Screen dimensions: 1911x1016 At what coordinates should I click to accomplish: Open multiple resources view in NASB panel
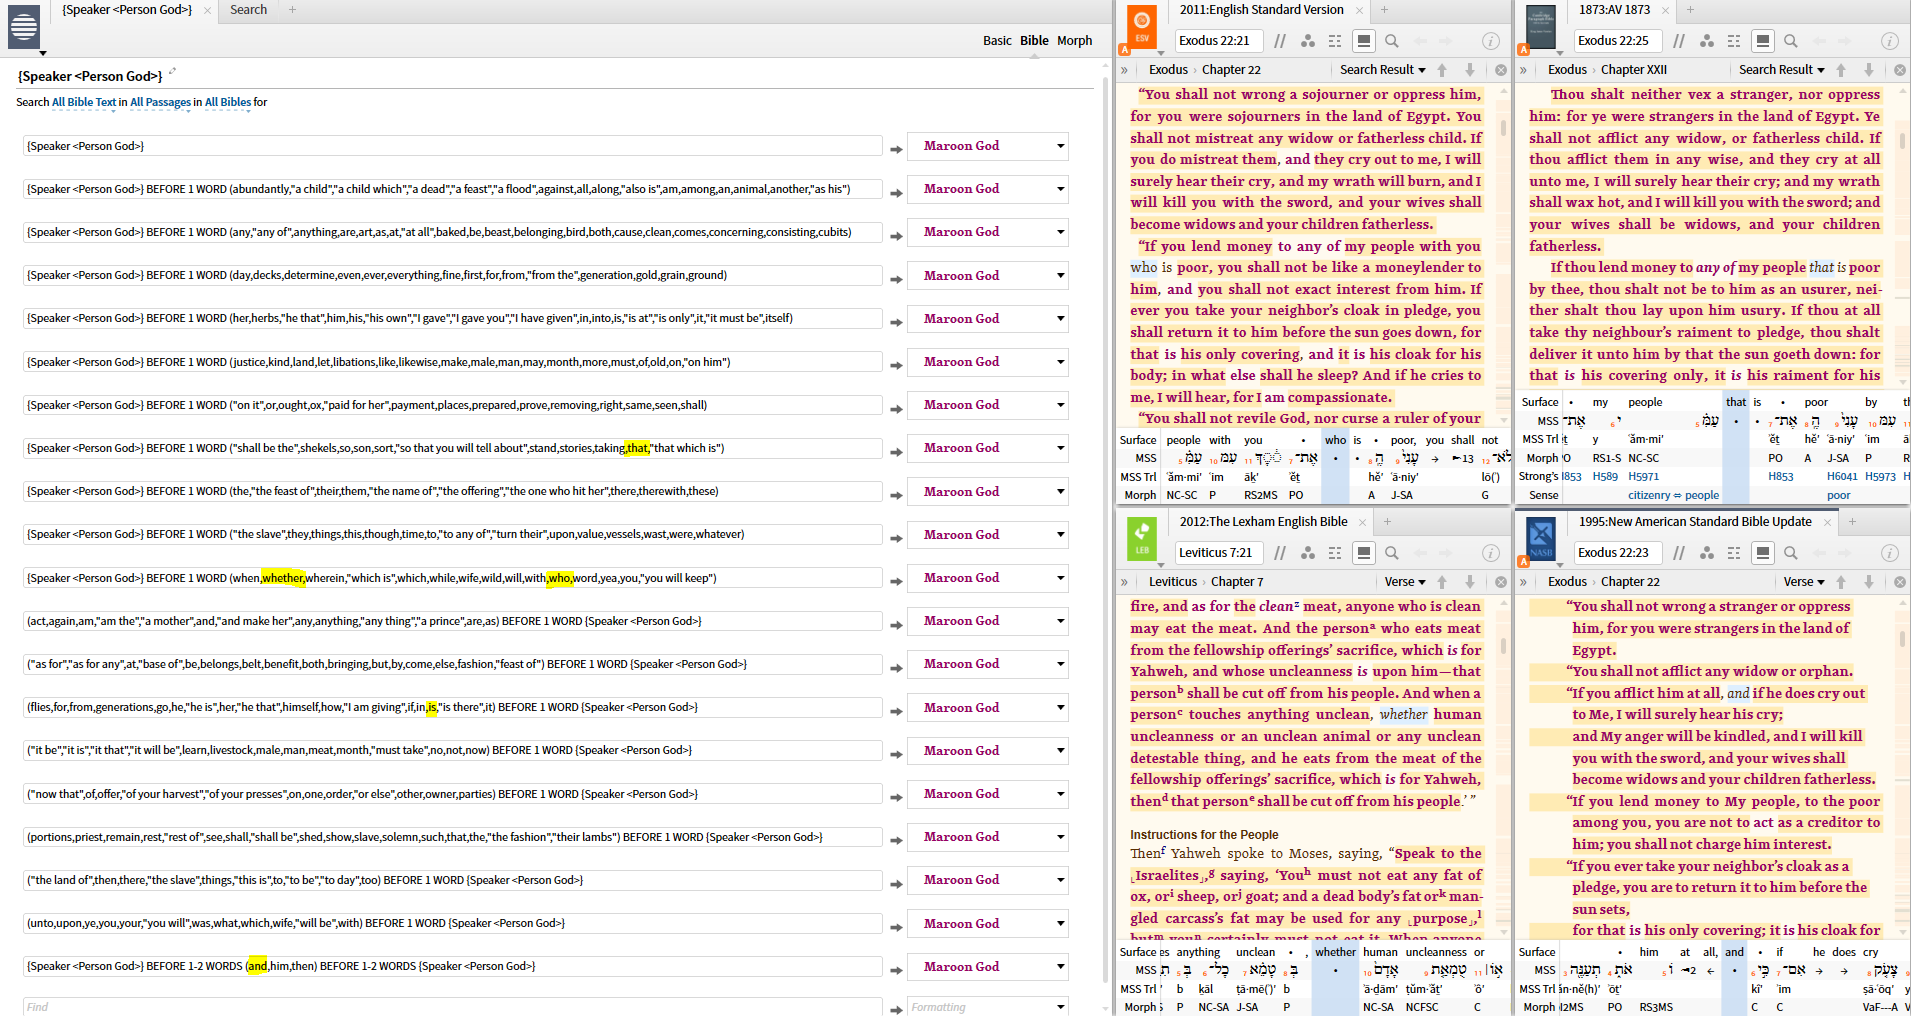(1734, 553)
